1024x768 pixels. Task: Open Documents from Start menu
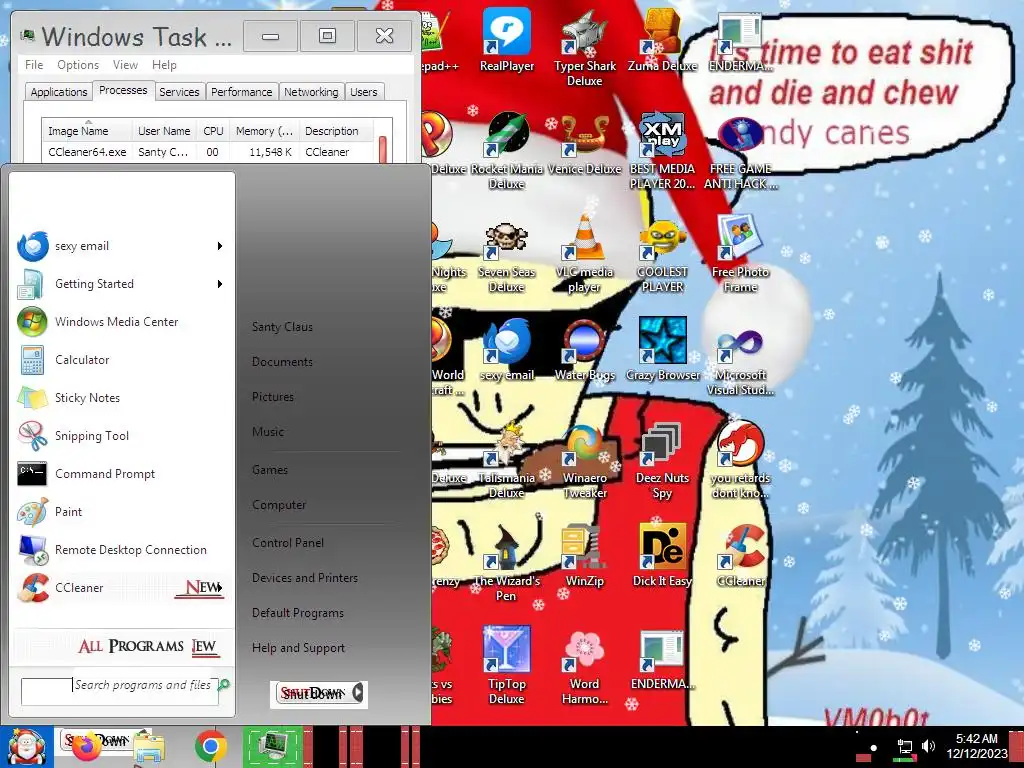tap(282, 362)
